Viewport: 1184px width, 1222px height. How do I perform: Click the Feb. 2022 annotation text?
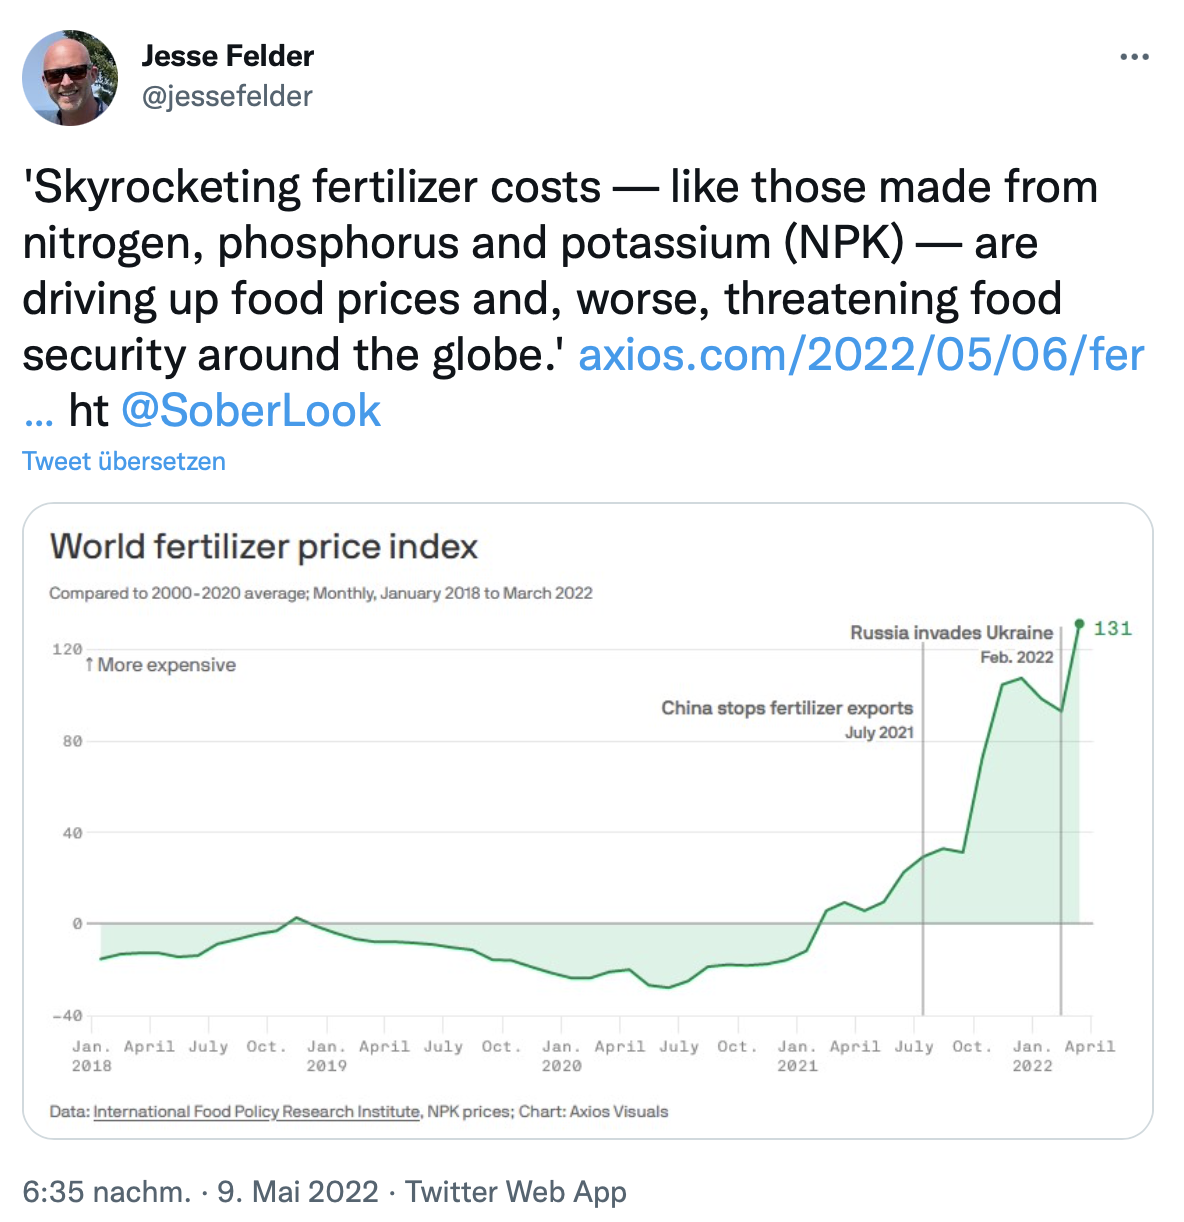click(1017, 657)
